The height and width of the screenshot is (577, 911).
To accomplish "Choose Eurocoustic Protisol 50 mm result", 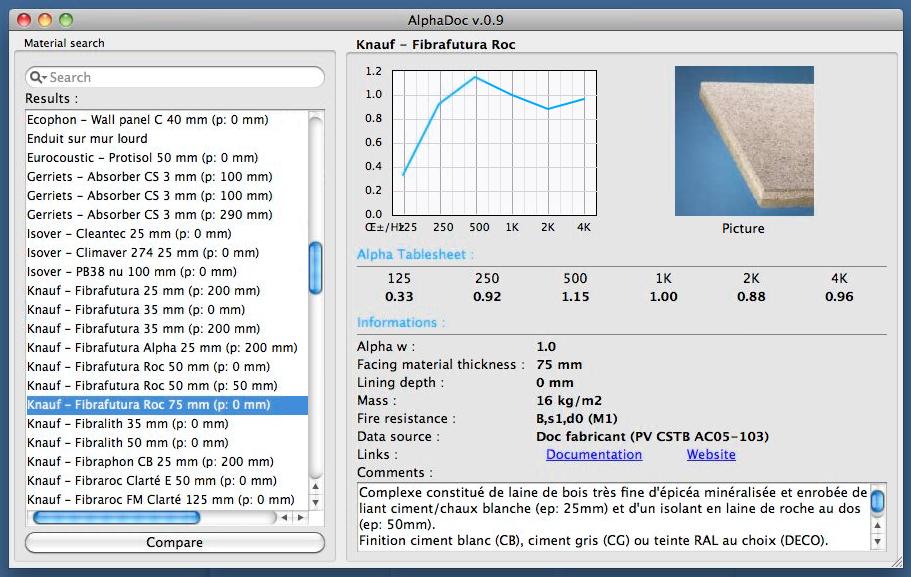I will pos(142,157).
